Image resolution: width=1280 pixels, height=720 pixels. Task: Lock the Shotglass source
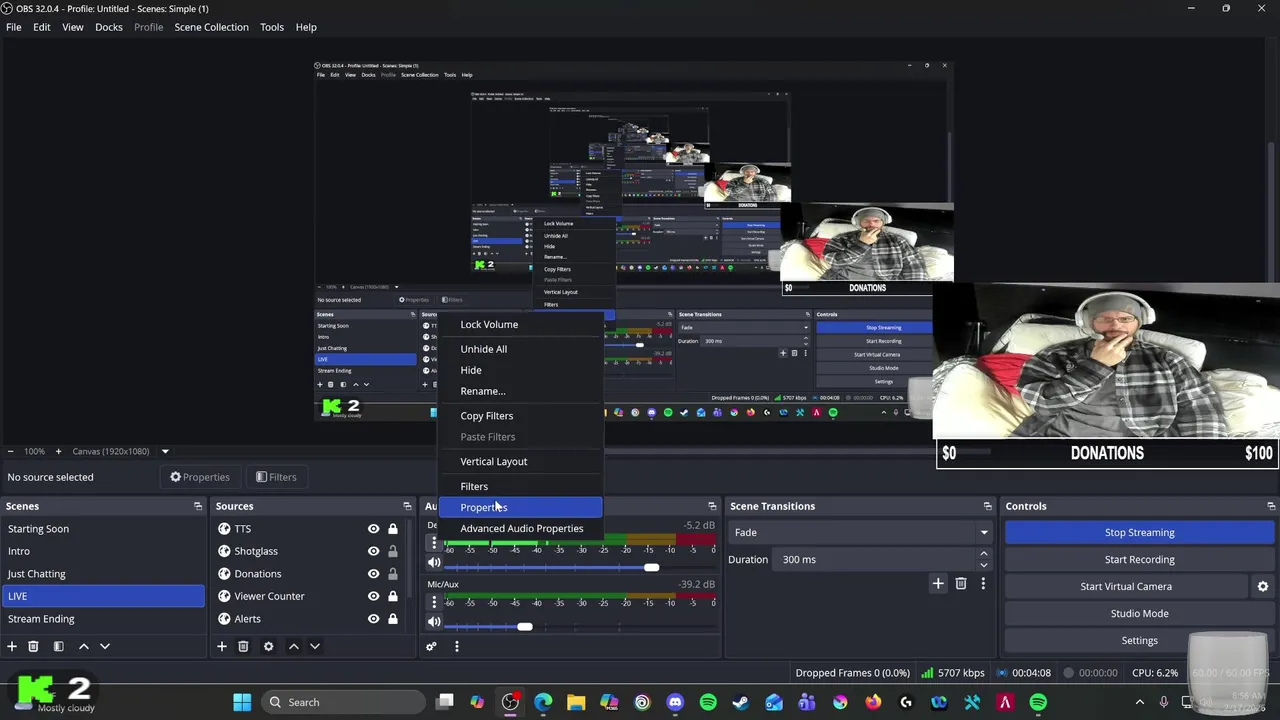tap(393, 551)
